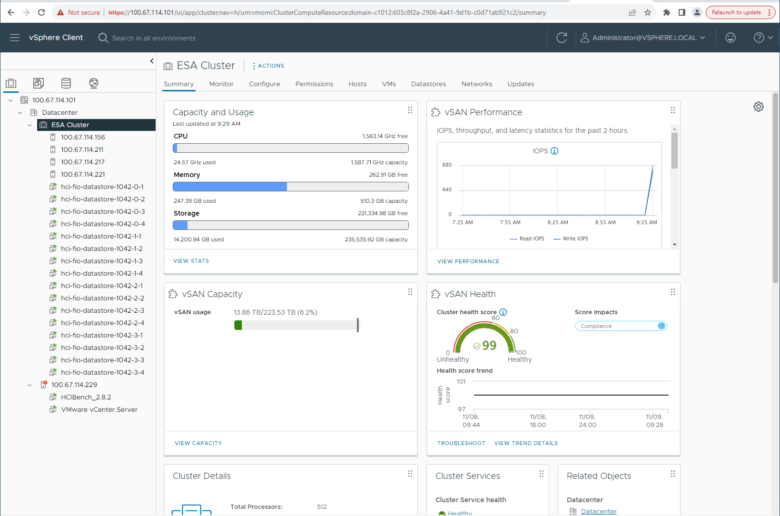Click the browser profile avatar icon

[x=697, y=12]
